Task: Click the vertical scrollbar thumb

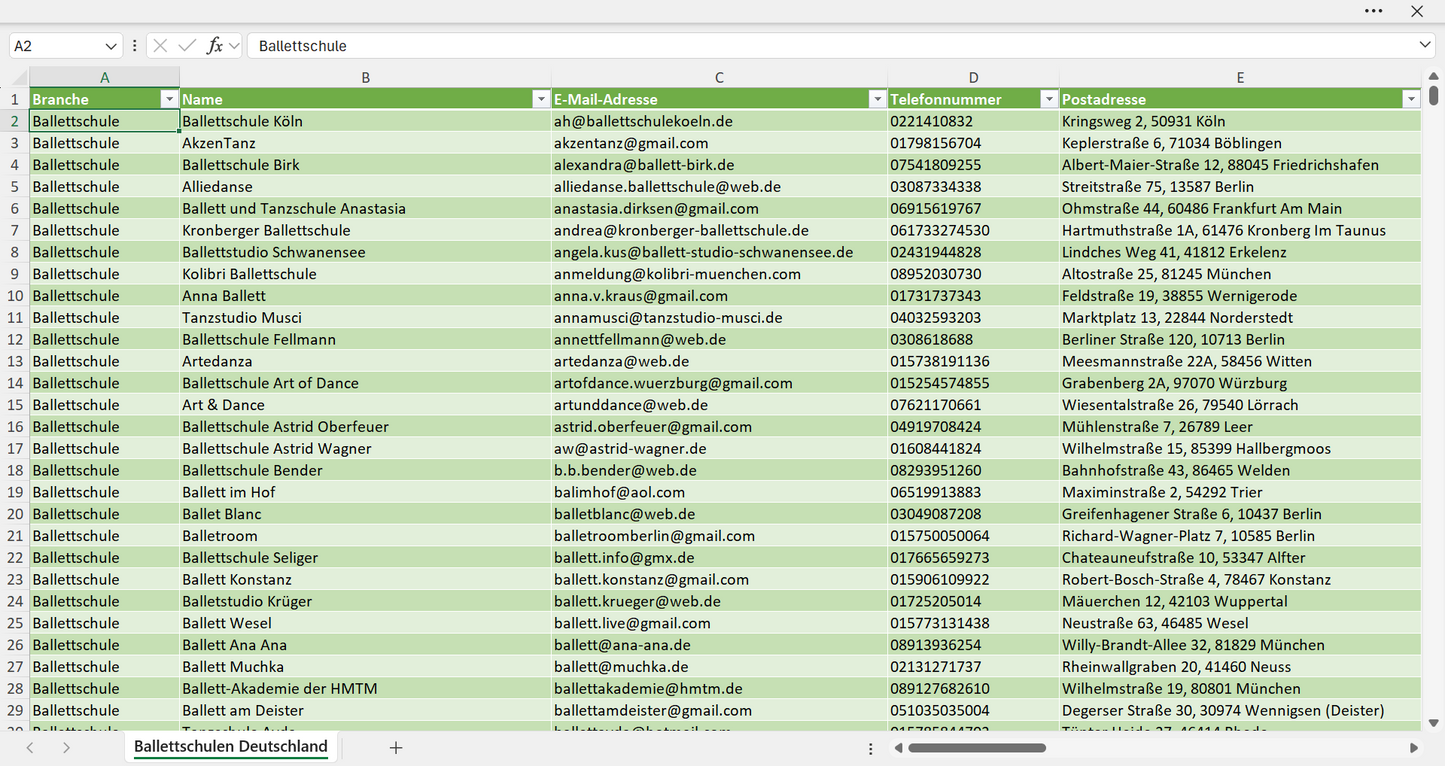Action: pyautogui.click(x=1433, y=97)
